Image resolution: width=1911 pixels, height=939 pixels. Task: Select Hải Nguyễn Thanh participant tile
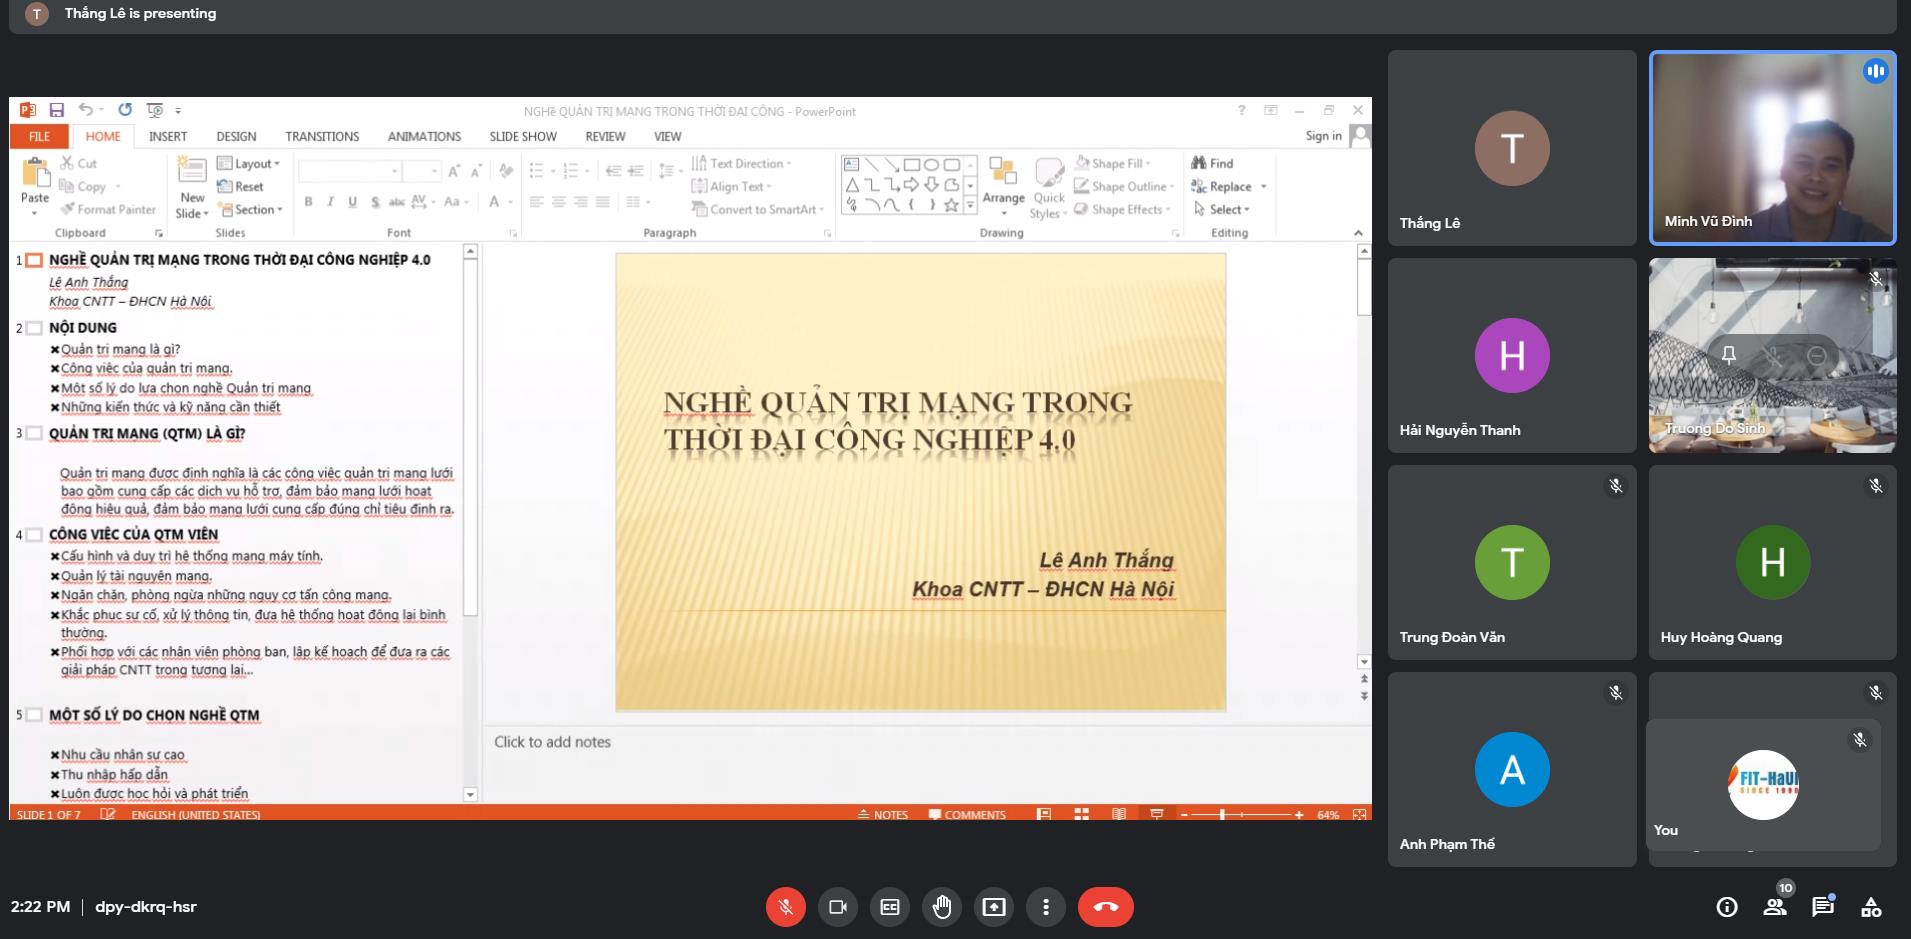tap(1512, 355)
